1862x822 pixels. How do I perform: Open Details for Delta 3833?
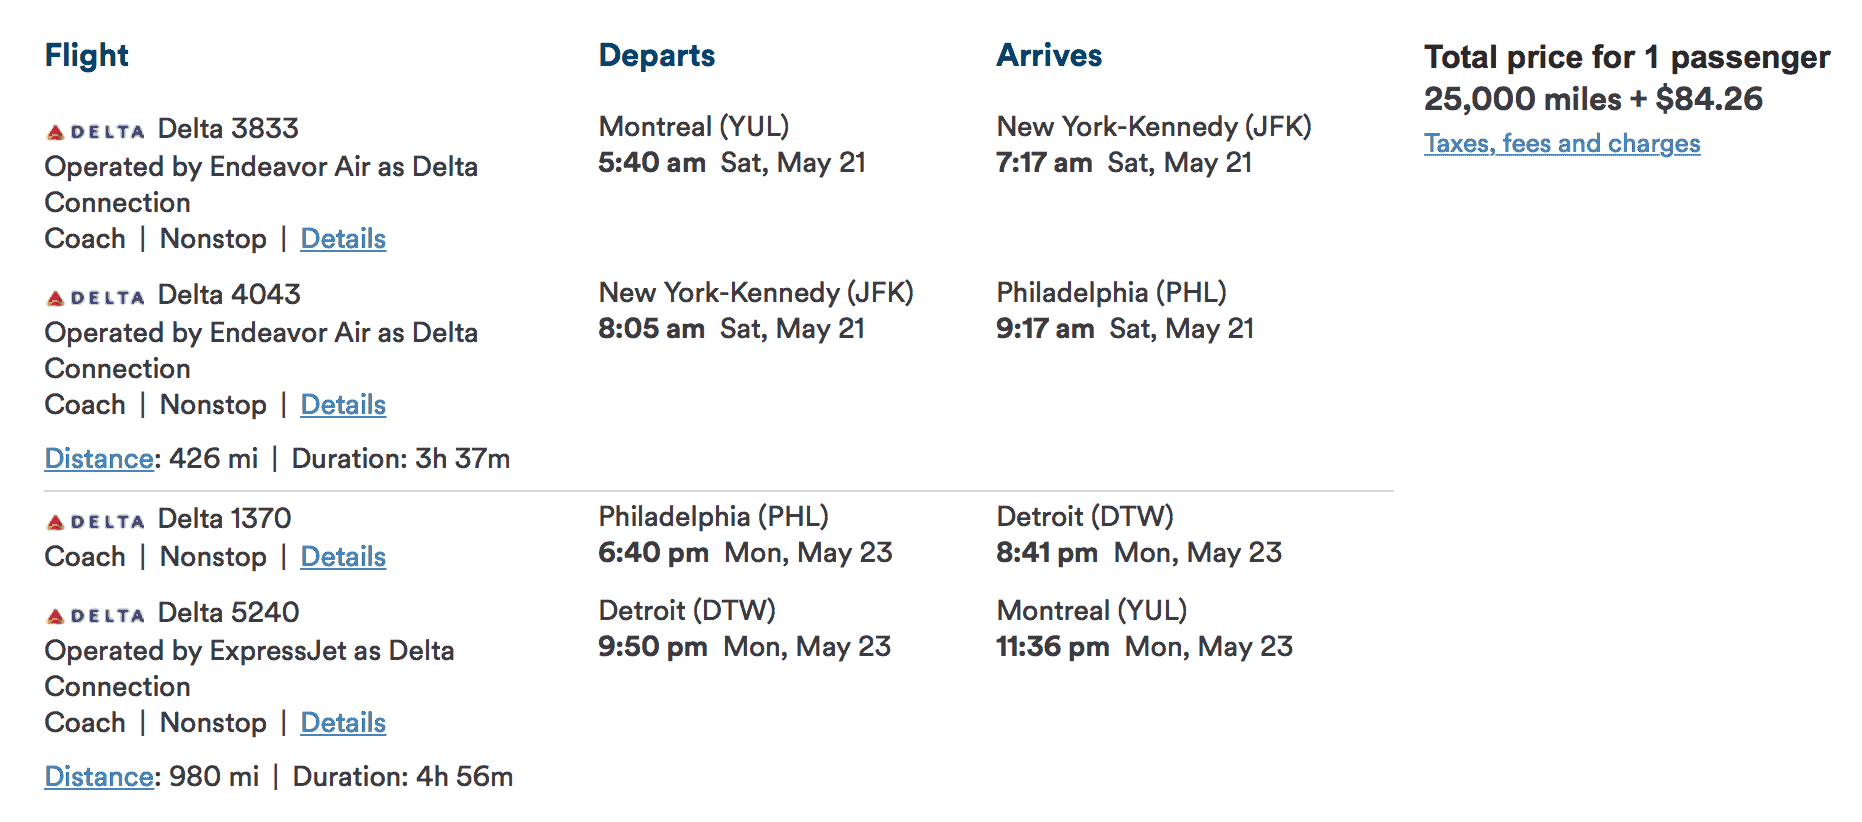pos(343,239)
